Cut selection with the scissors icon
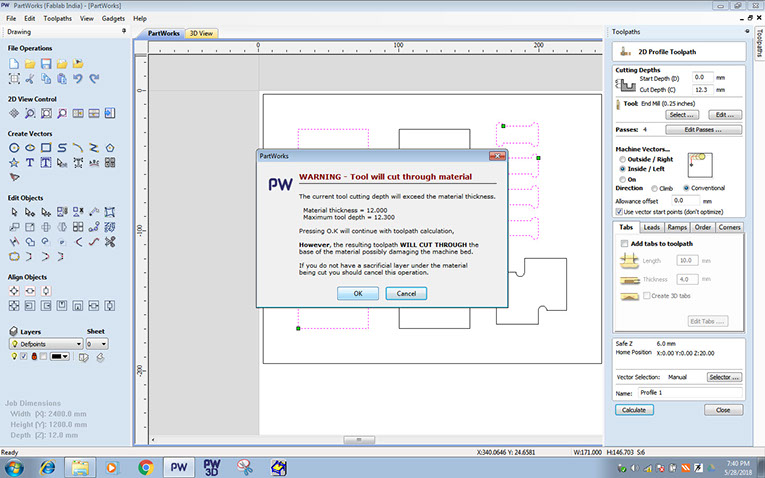 [30, 79]
